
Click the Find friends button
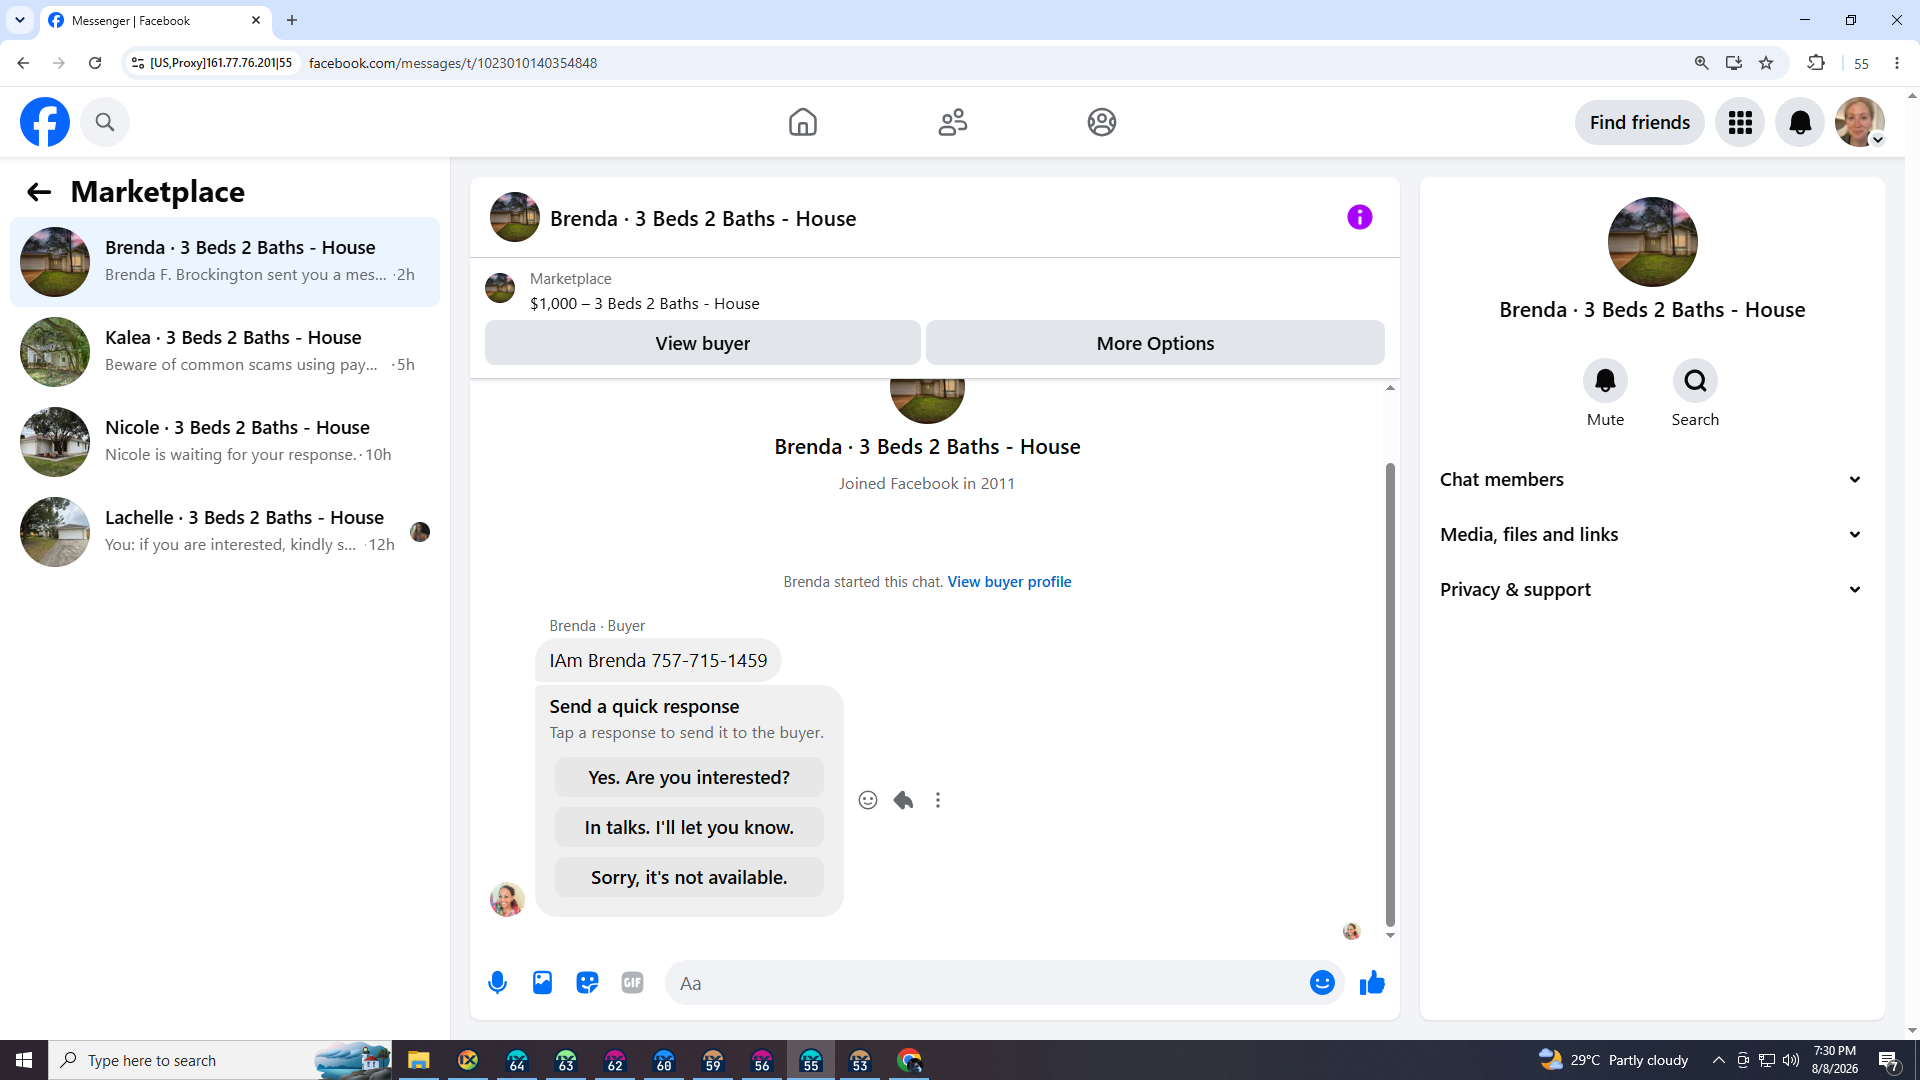click(1640, 122)
